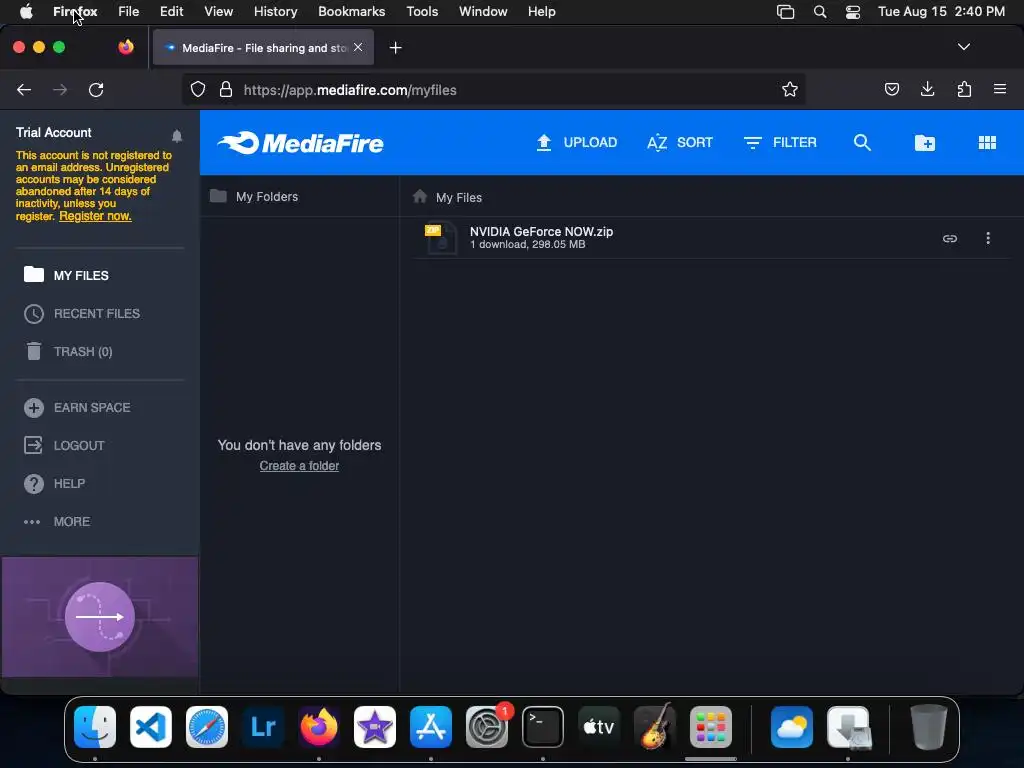View site security lock info
1024x768 pixels.
(x=225, y=89)
